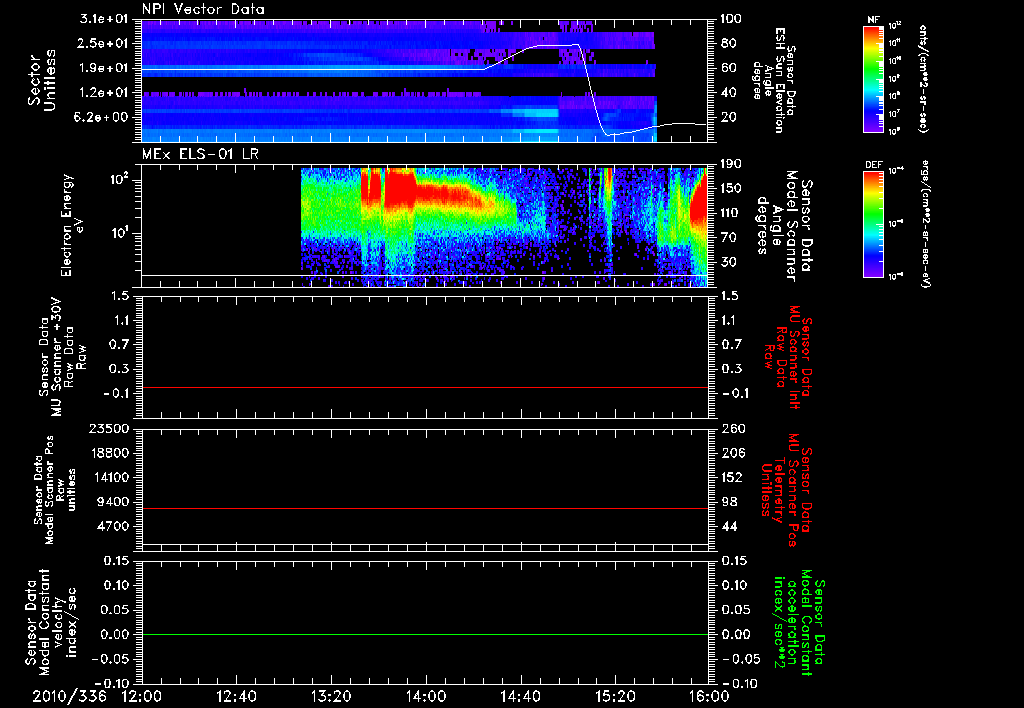The height and width of the screenshot is (708, 1024).
Task: Click the "Electron Energy eV" axis title
Action: [71, 225]
